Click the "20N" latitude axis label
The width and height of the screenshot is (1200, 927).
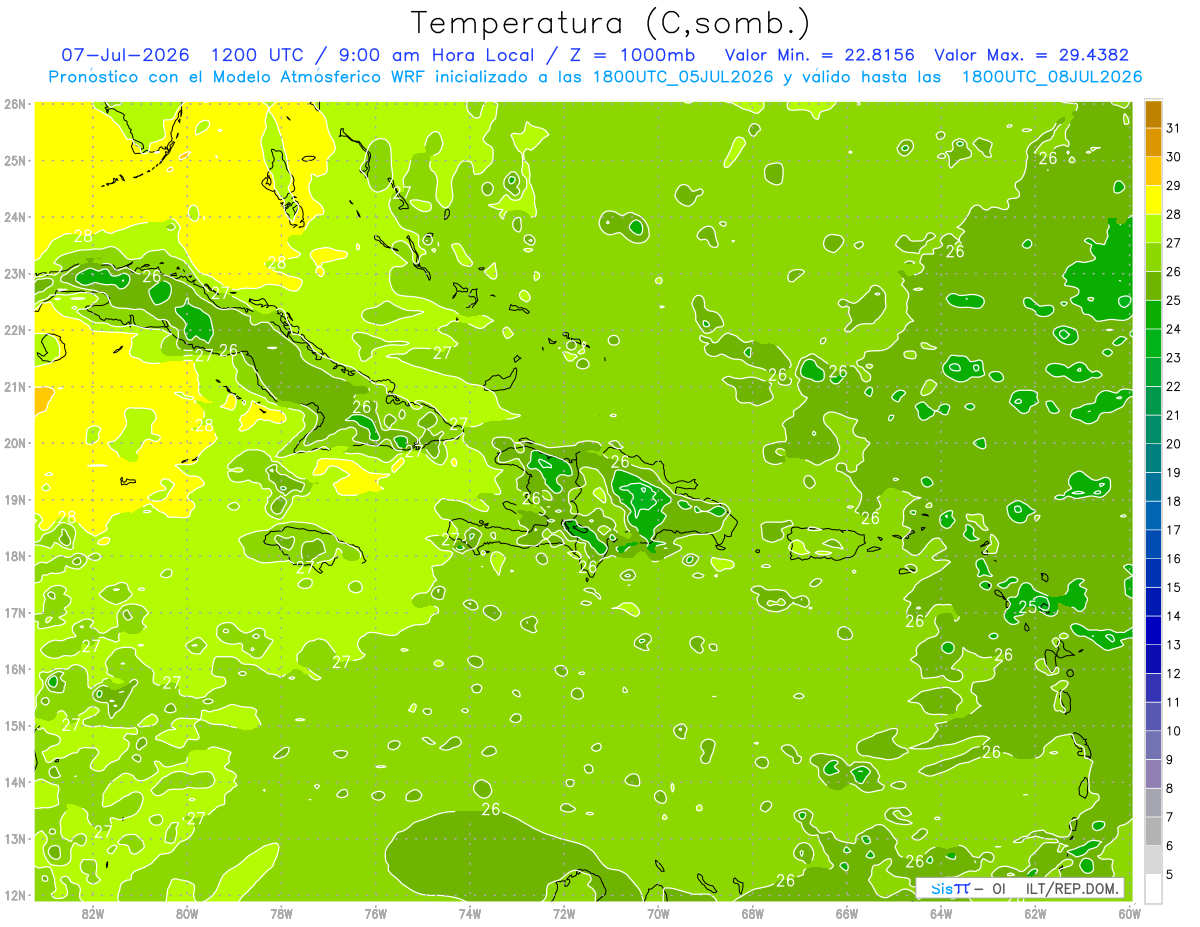(x=14, y=443)
